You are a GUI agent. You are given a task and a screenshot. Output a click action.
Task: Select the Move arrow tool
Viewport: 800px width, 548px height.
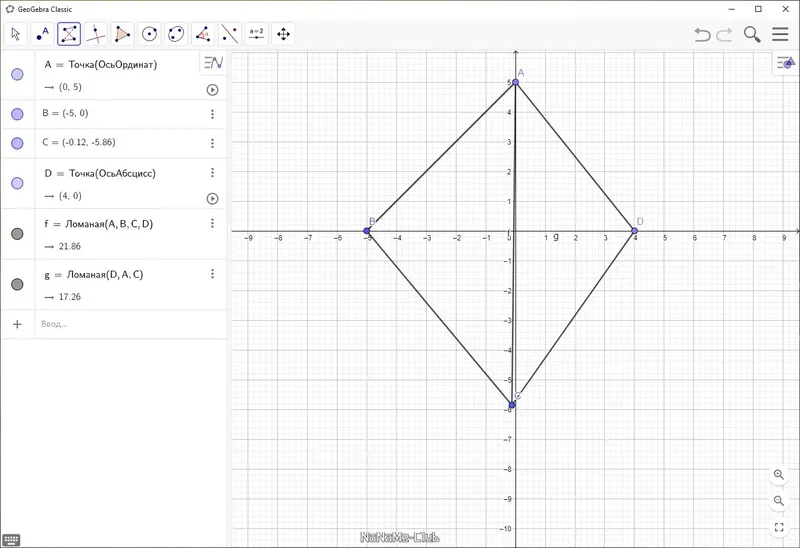pos(15,34)
